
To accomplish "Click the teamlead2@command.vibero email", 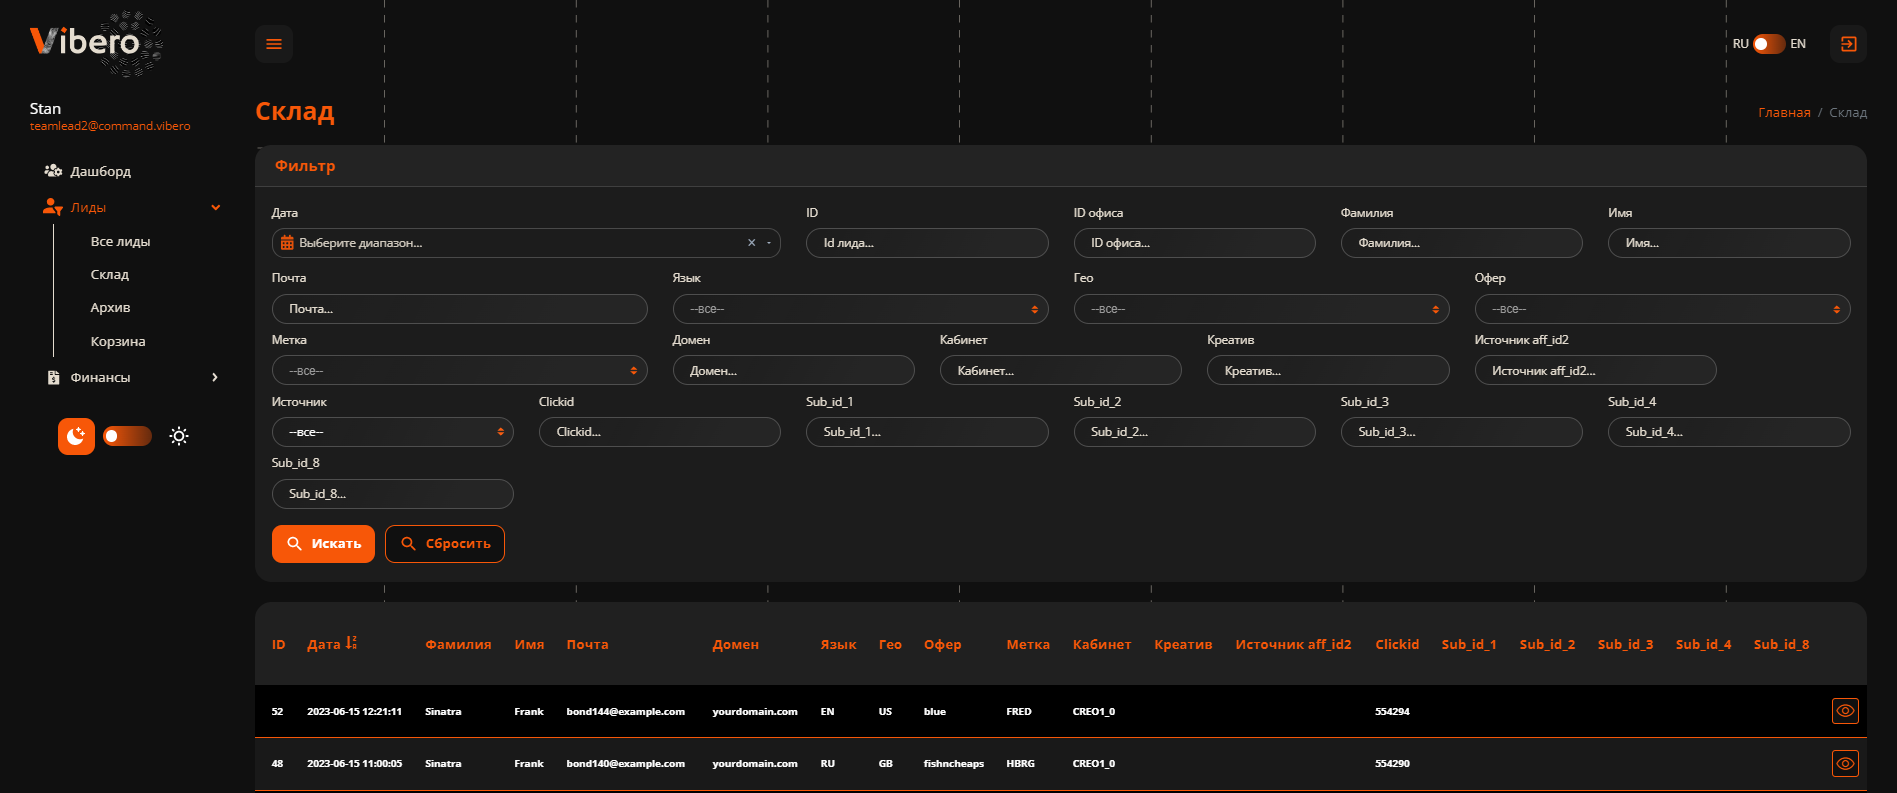I will point(110,126).
